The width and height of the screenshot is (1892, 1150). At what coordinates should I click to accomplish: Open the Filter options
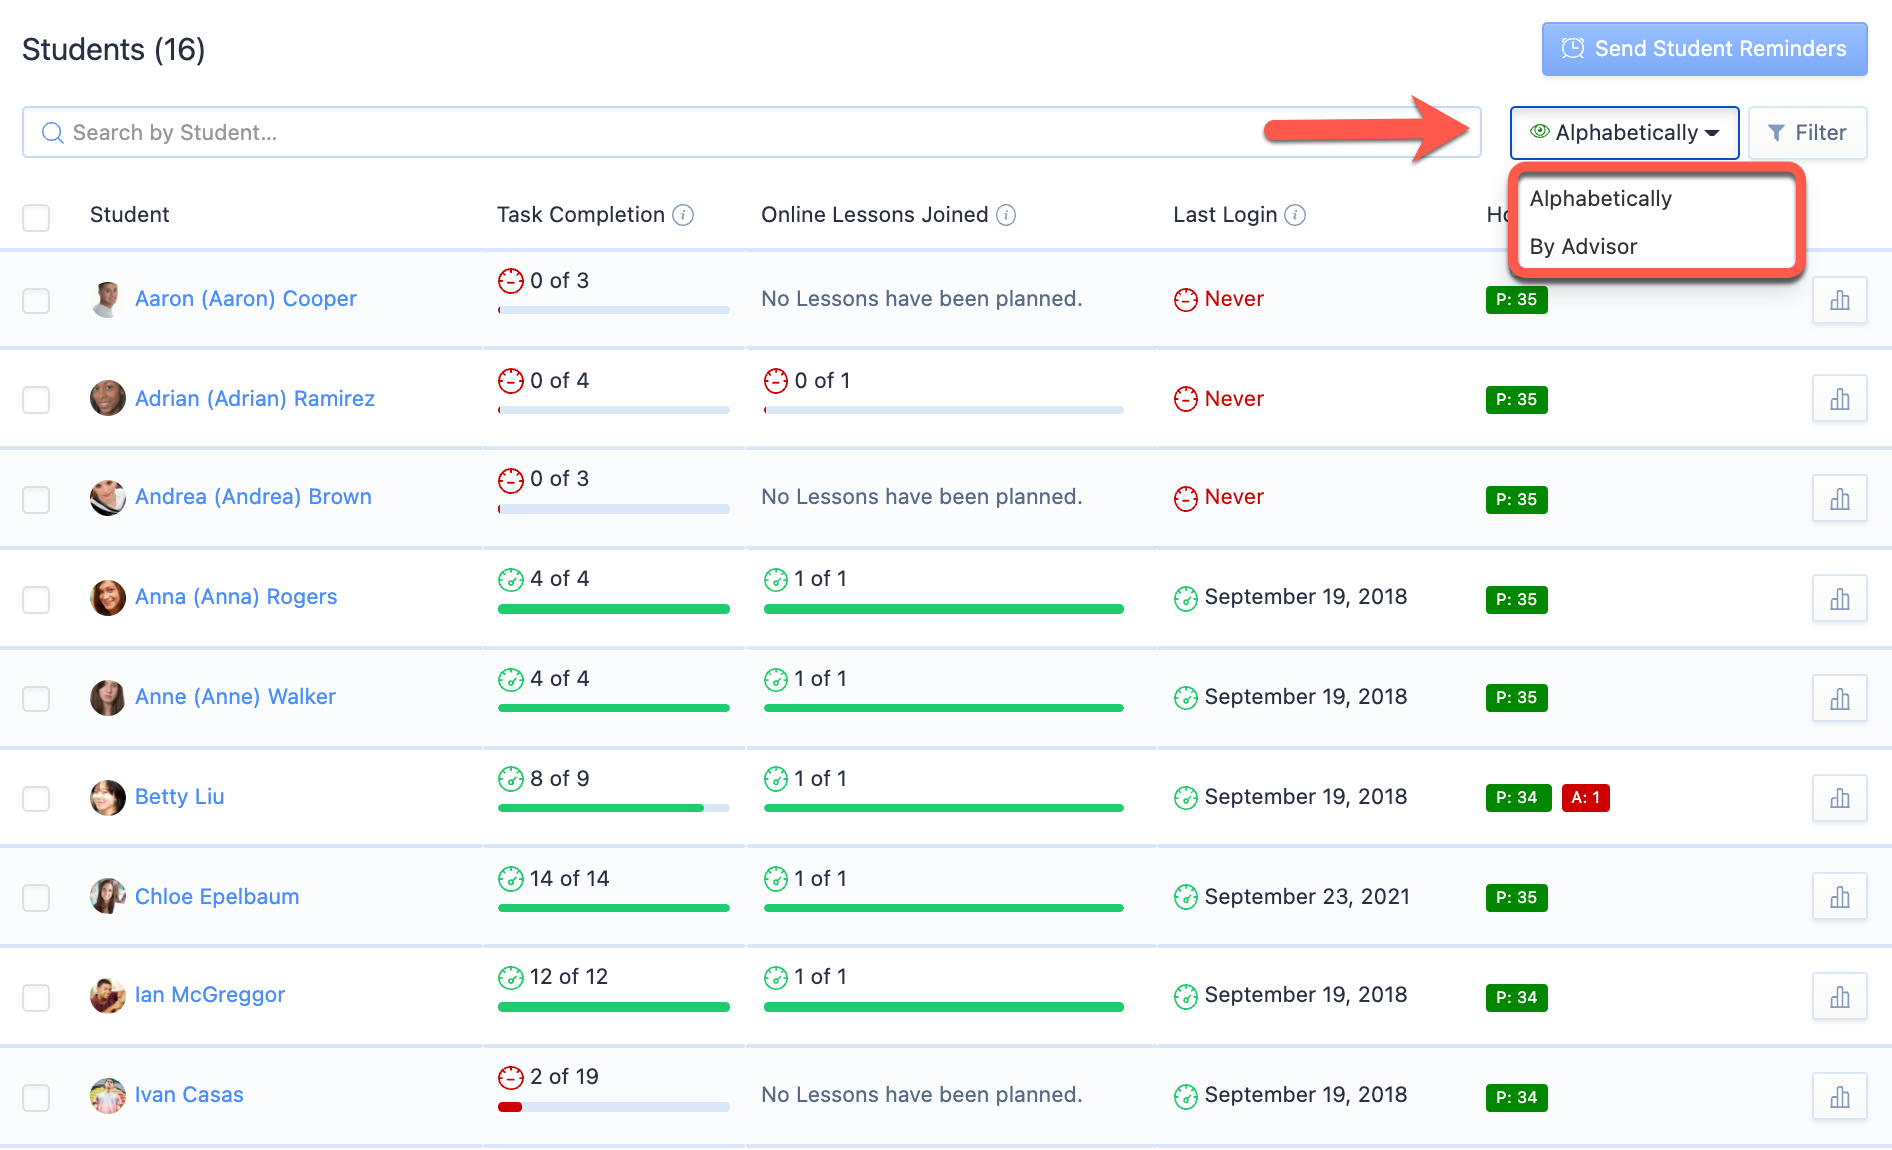tap(1807, 133)
